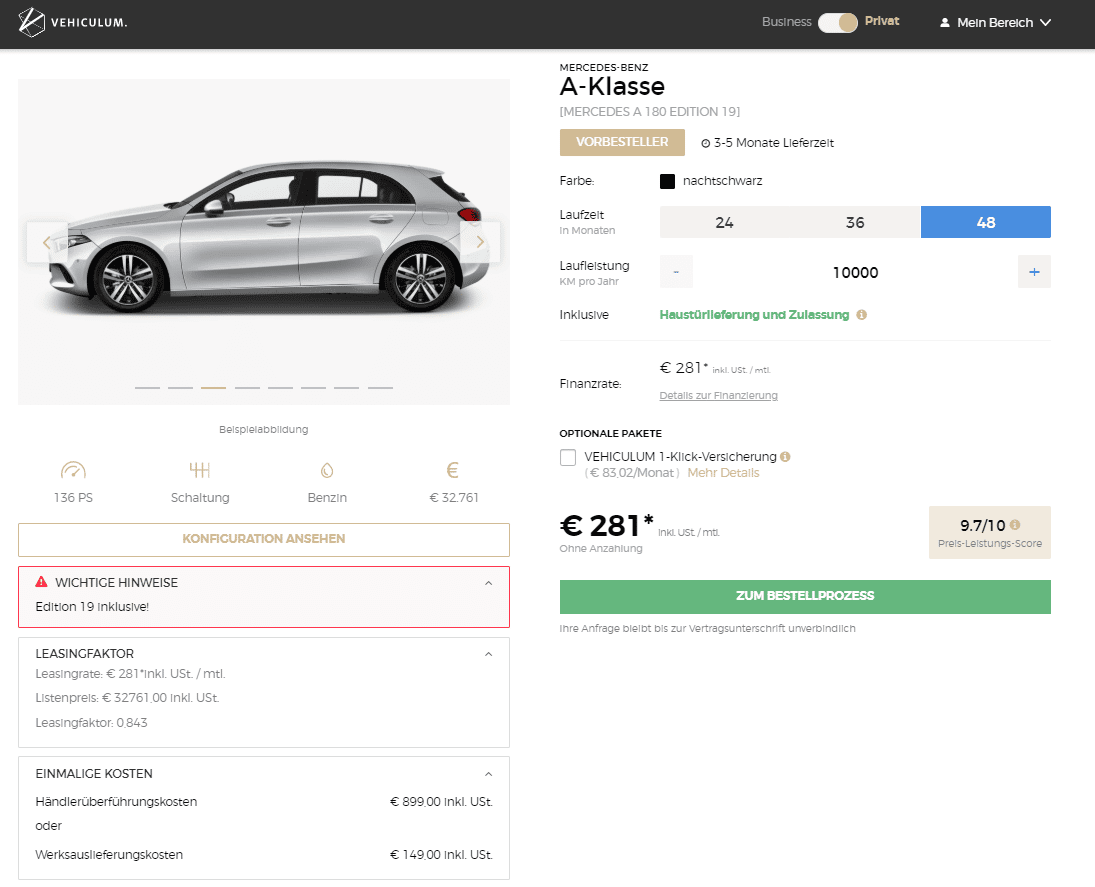The height and width of the screenshot is (887, 1095).
Task: Proceed with Zum Bestellprozess button
Action: (805, 596)
